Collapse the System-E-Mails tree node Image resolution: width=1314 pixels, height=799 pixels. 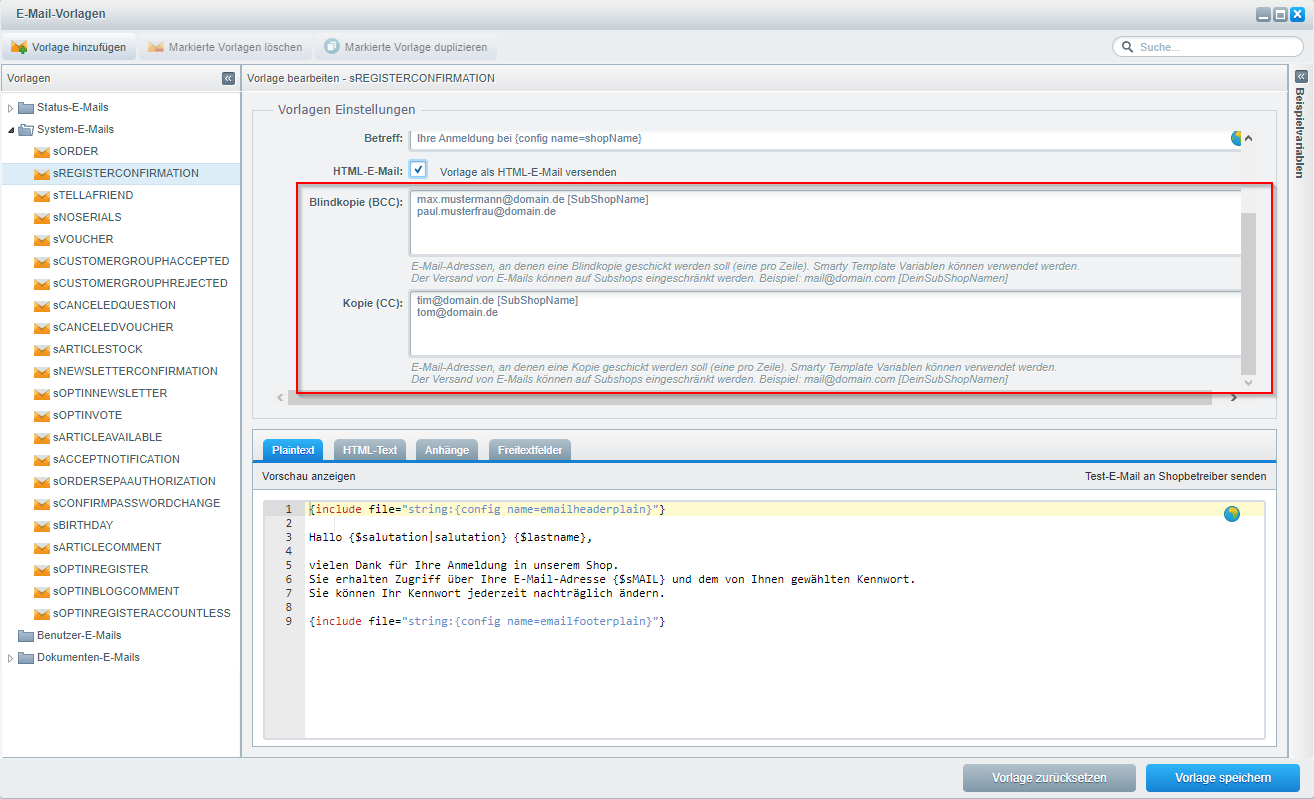(x=11, y=130)
